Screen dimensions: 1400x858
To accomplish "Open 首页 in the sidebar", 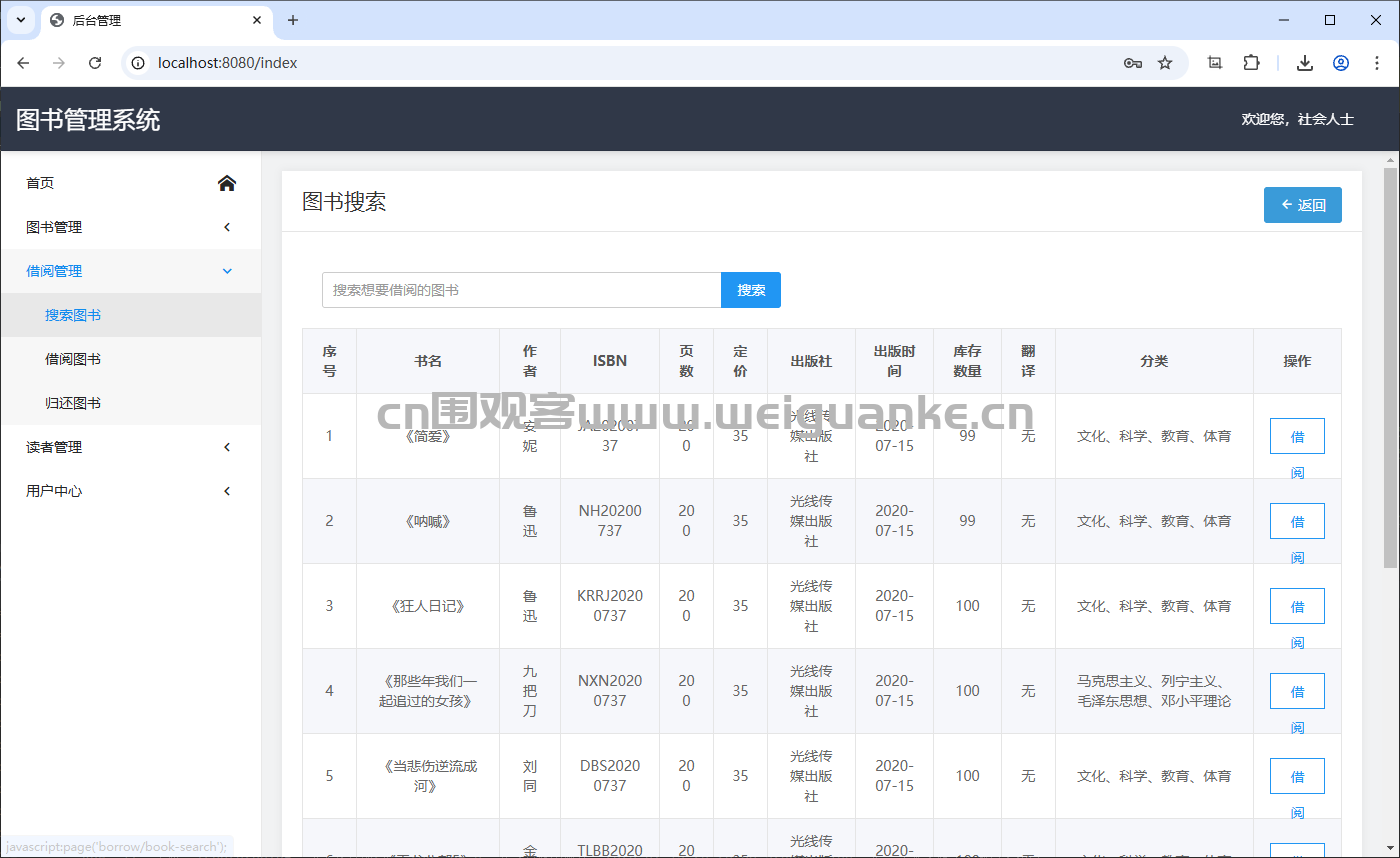I will 130,183.
